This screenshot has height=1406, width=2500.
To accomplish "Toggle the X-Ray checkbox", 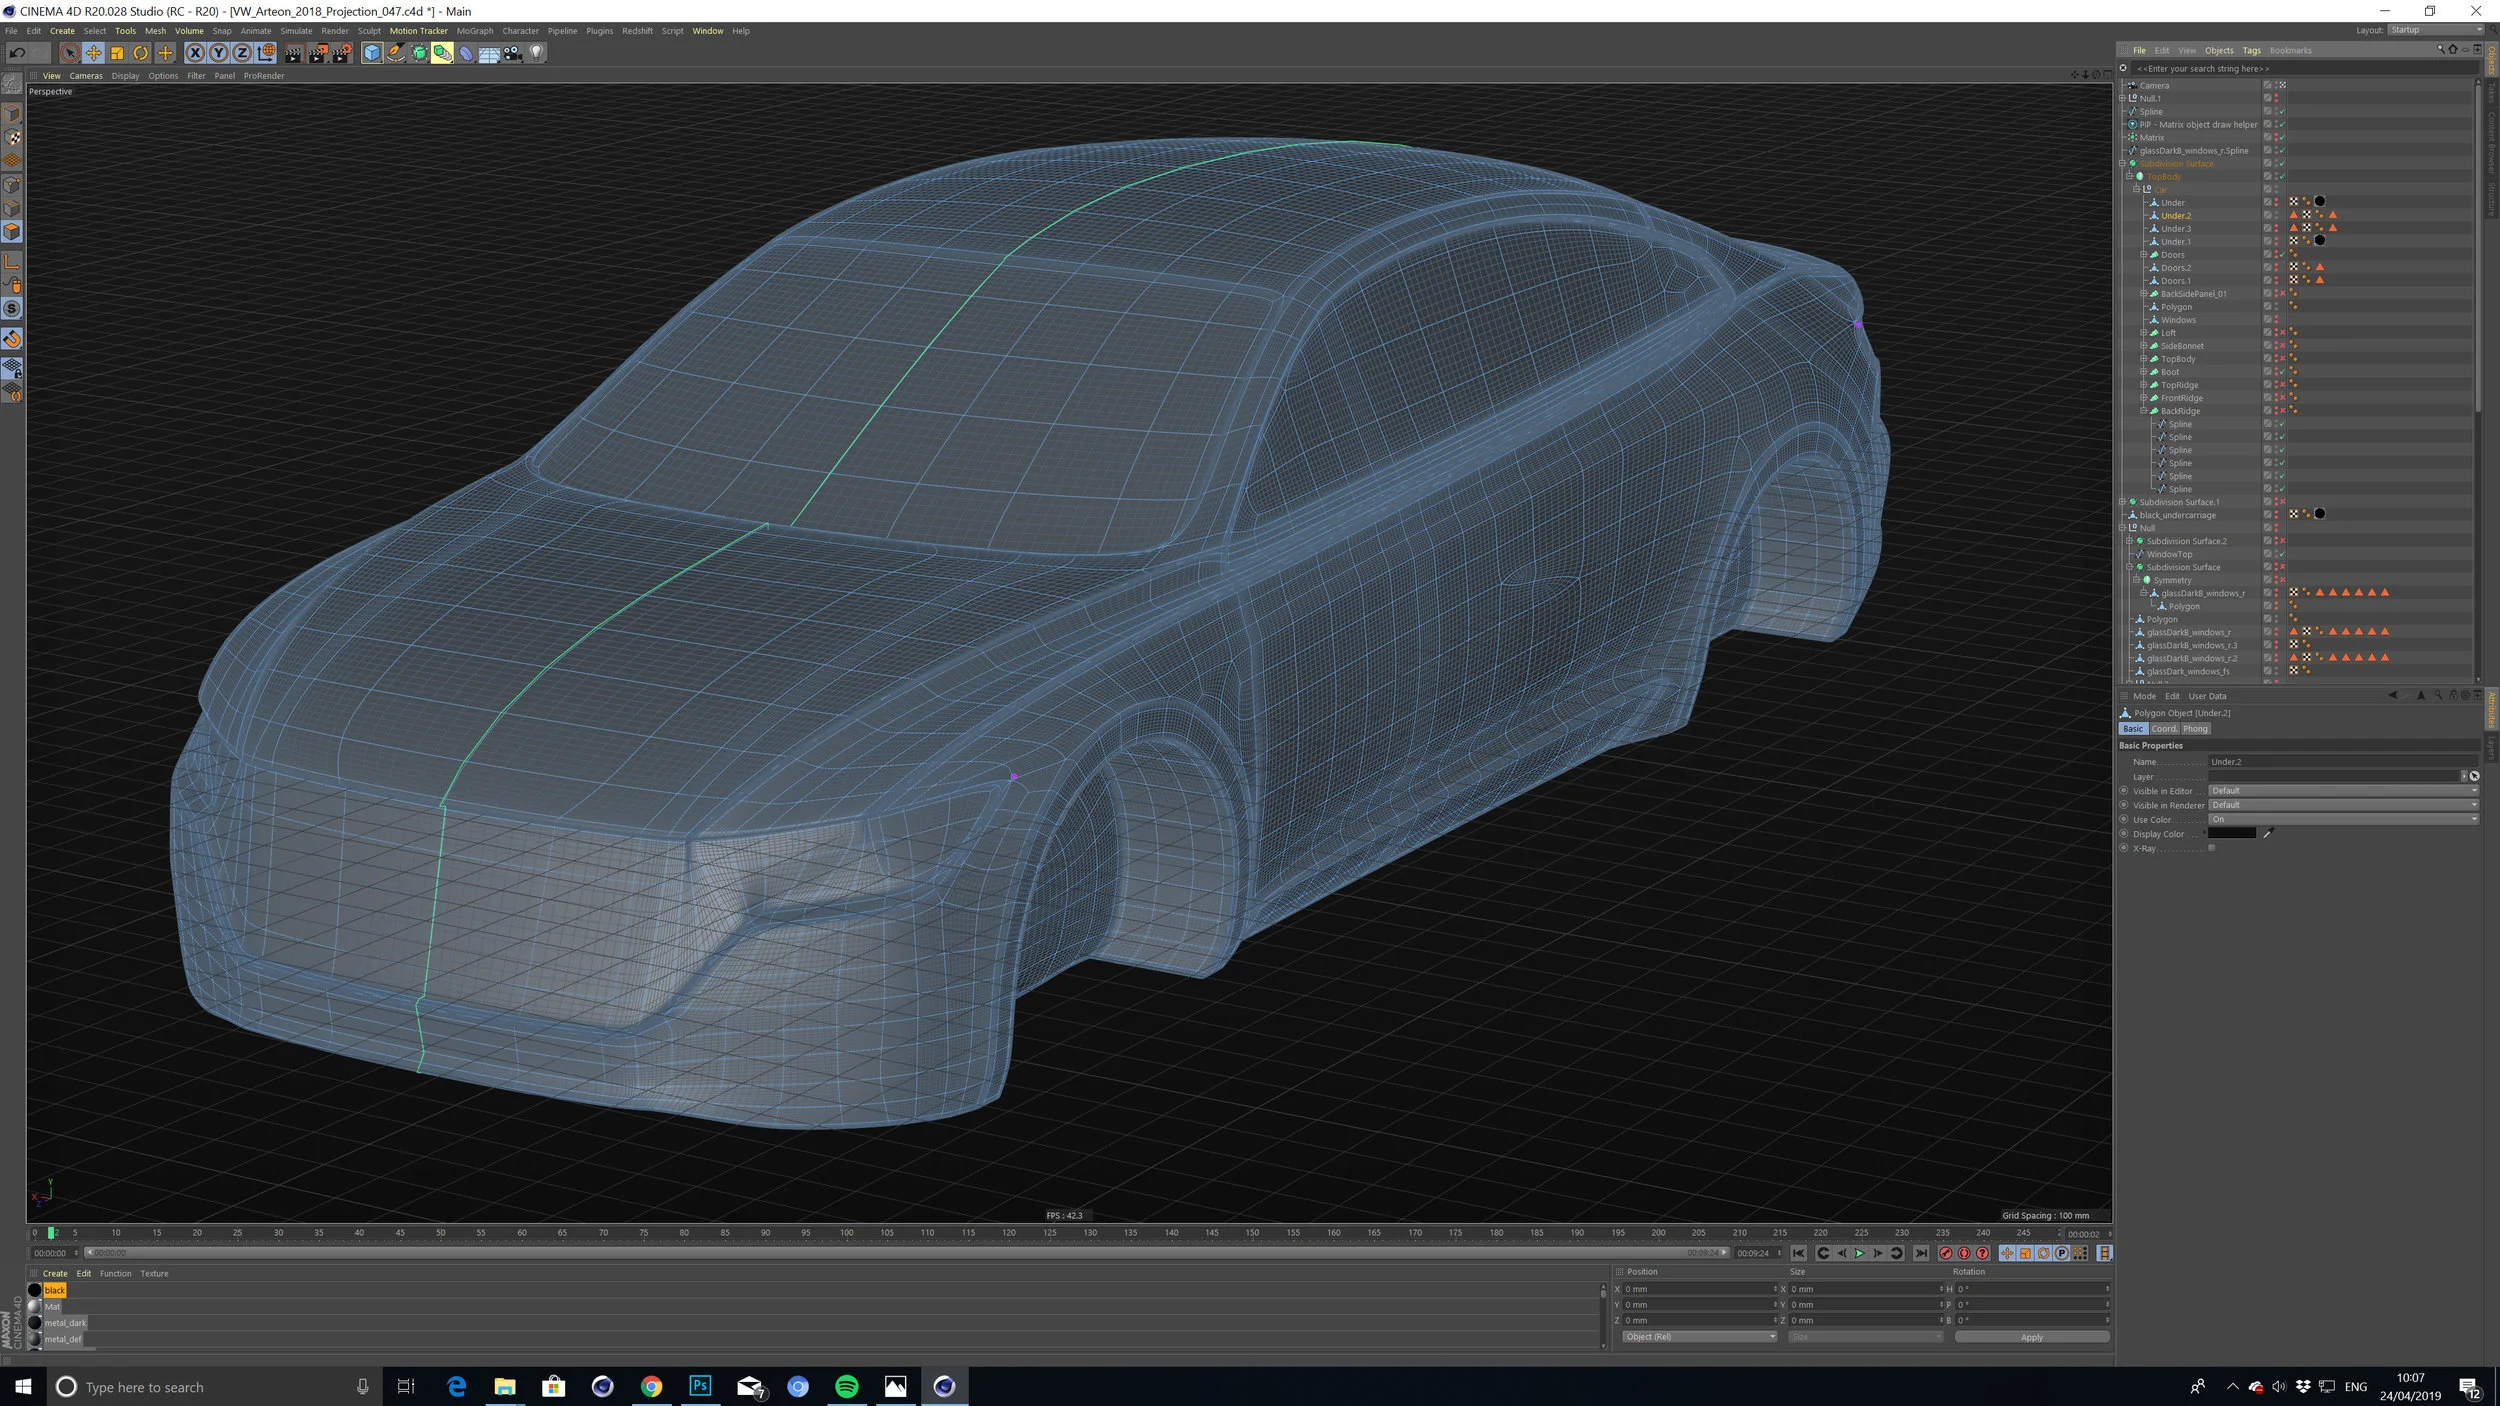I will pyautogui.click(x=2212, y=848).
